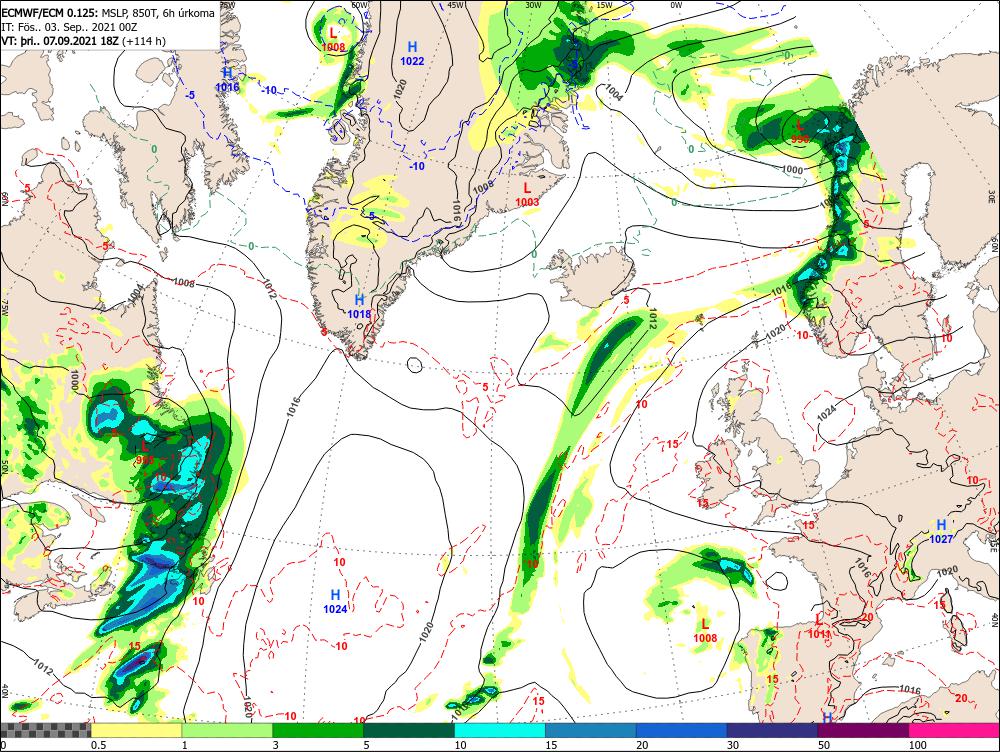Click the "H 1022" high over northern Greenland
The image size is (1000, 752).
[412, 54]
